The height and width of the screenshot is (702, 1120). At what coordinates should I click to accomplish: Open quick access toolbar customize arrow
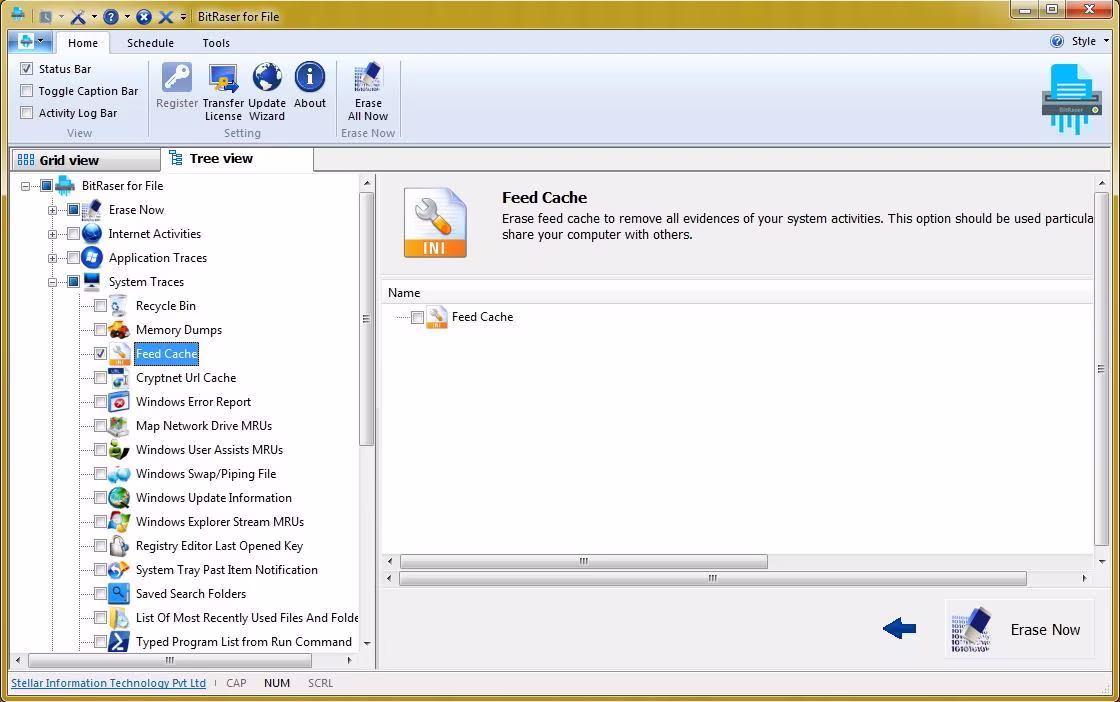[x=184, y=16]
